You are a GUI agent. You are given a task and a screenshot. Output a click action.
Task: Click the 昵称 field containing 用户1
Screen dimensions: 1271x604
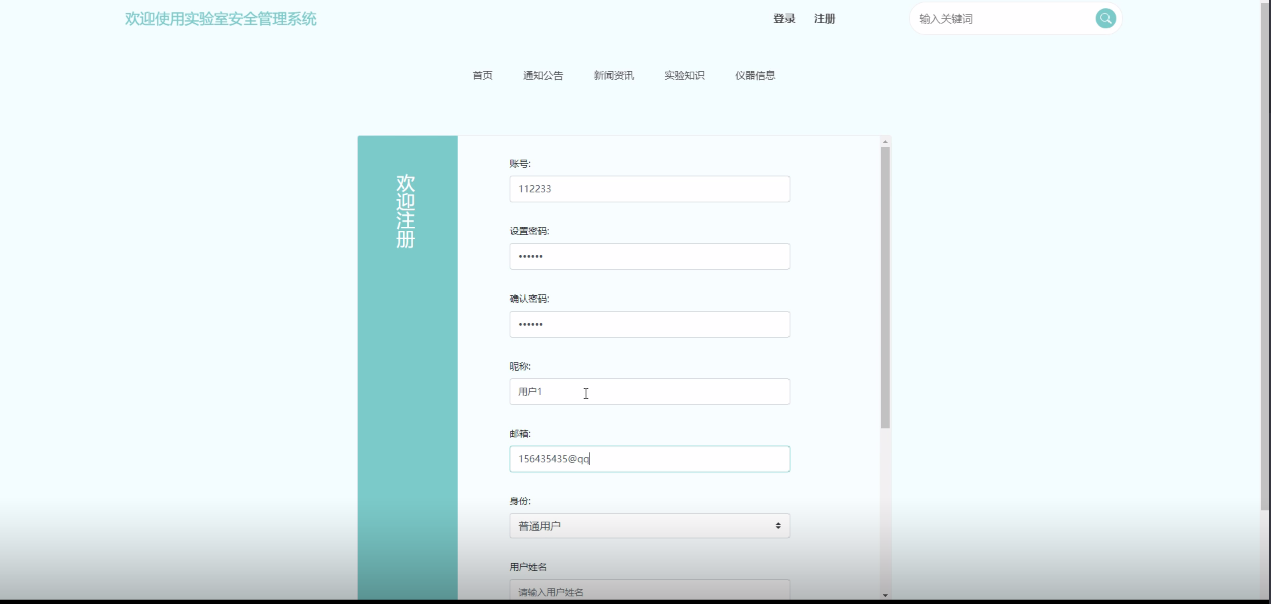649,391
